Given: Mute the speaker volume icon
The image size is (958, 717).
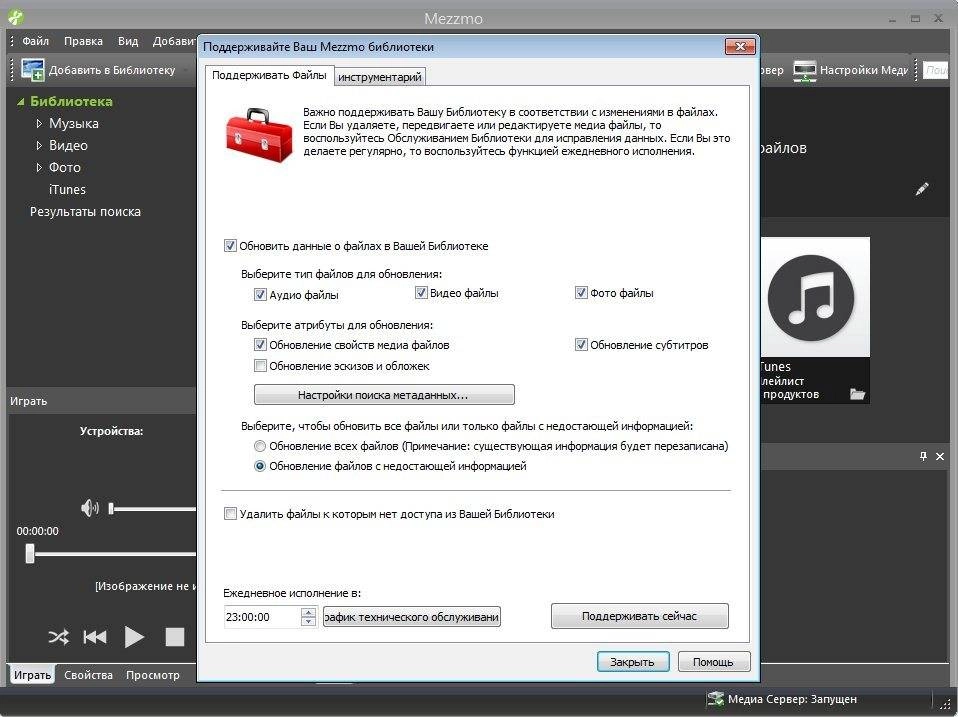Looking at the screenshot, I should coord(90,508).
